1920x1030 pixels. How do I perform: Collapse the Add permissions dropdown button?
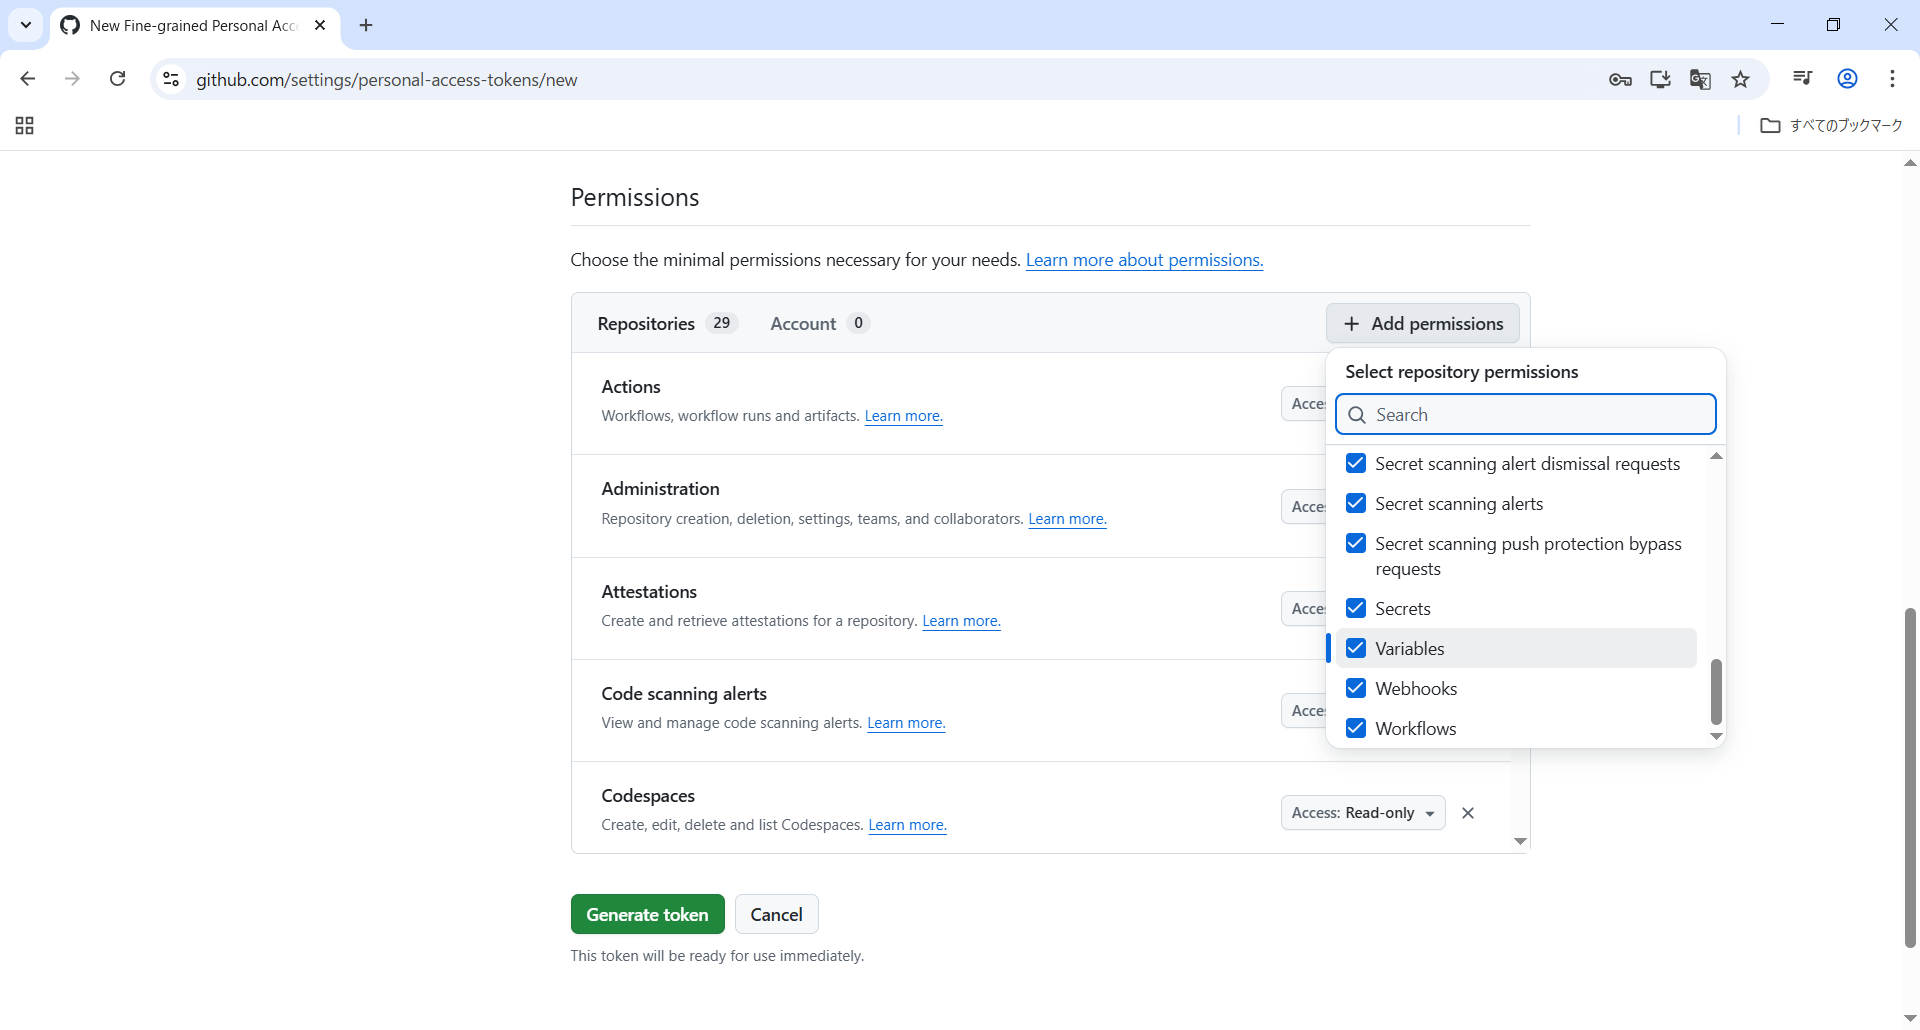[1422, 323]
